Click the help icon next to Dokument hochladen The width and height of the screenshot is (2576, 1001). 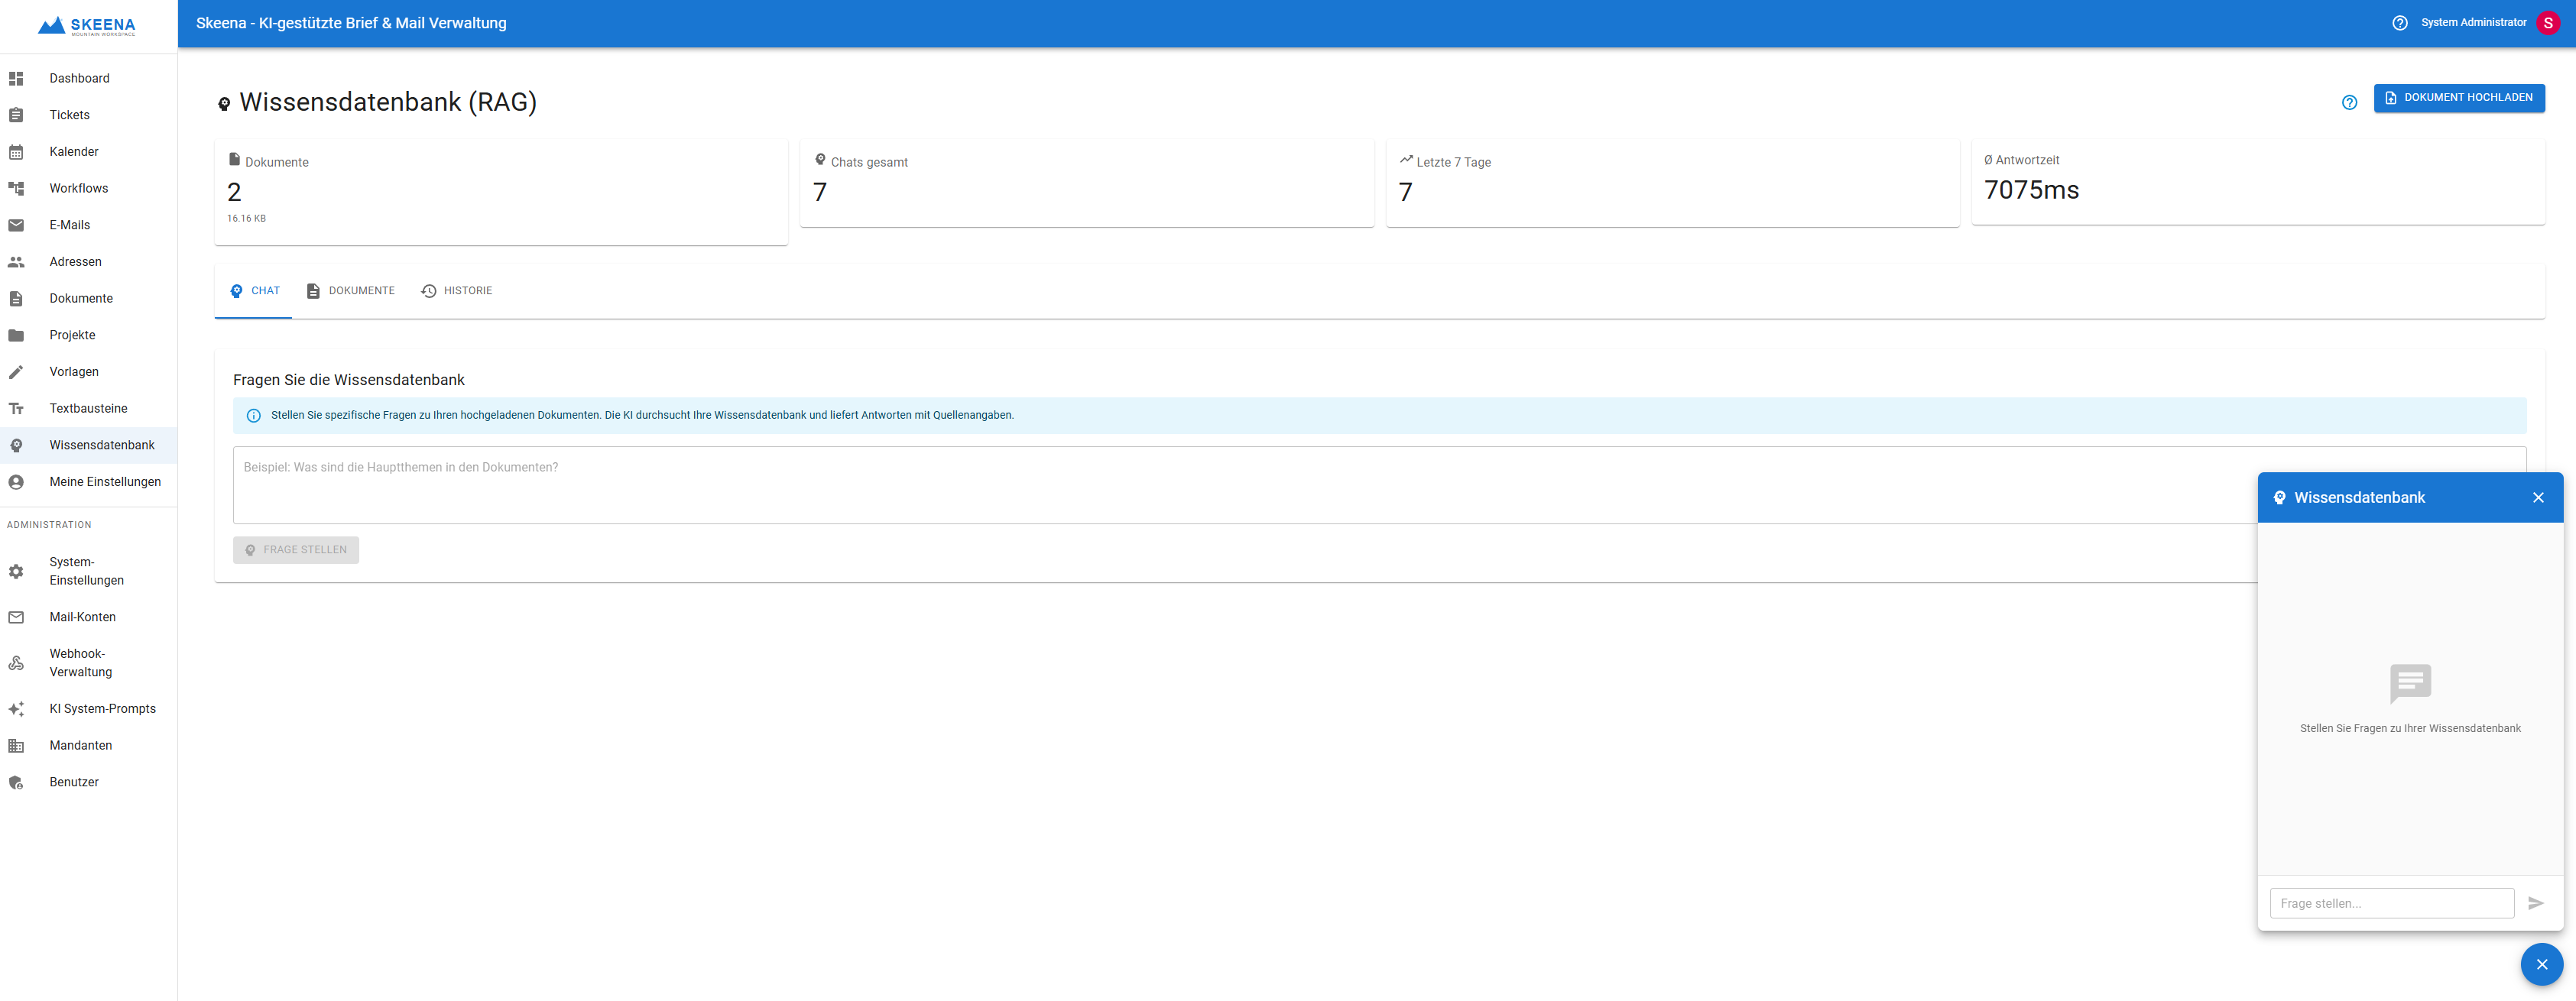pos(2349,102)
